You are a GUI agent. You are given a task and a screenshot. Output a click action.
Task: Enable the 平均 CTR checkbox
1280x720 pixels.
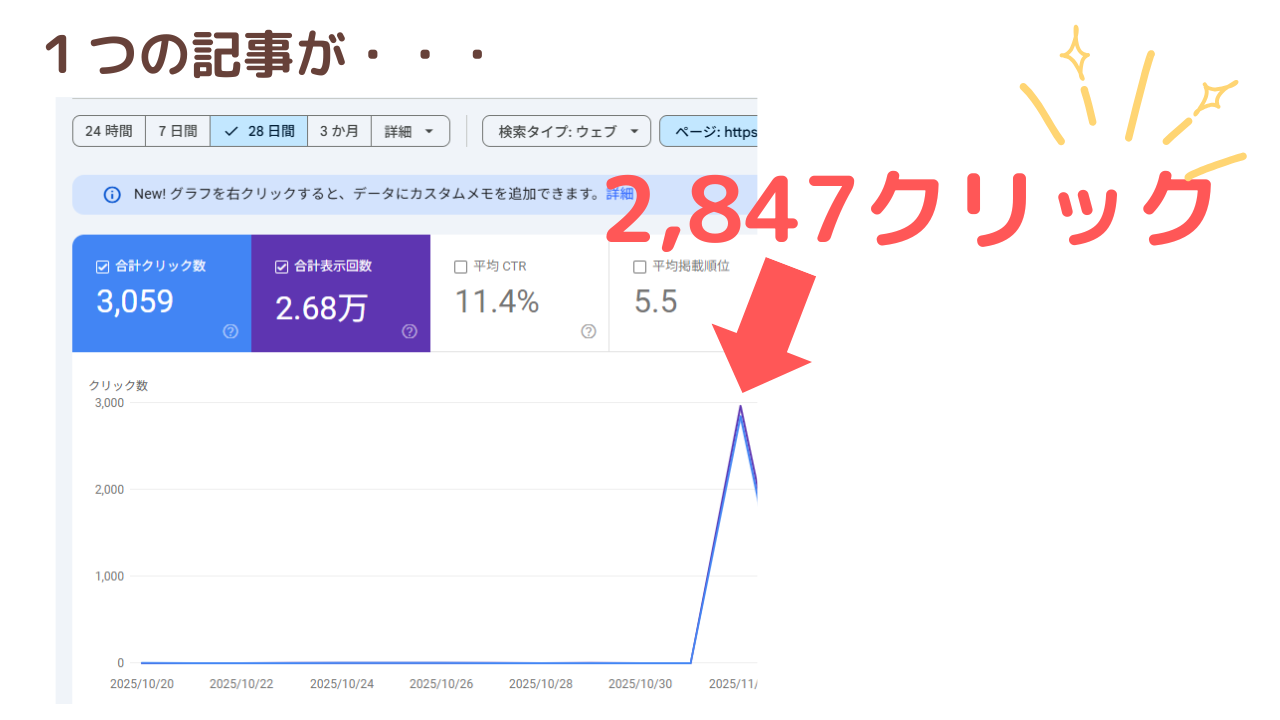click(461, 267)
